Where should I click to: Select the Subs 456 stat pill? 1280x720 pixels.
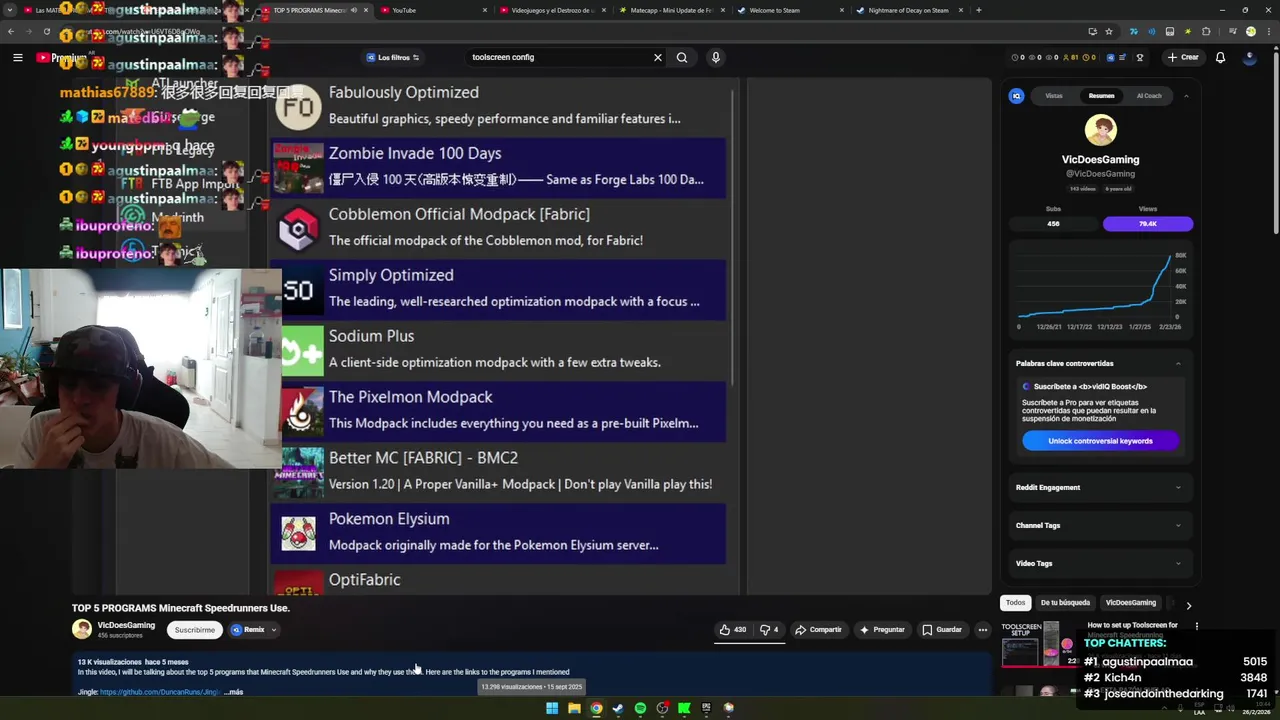[1053, 224]
